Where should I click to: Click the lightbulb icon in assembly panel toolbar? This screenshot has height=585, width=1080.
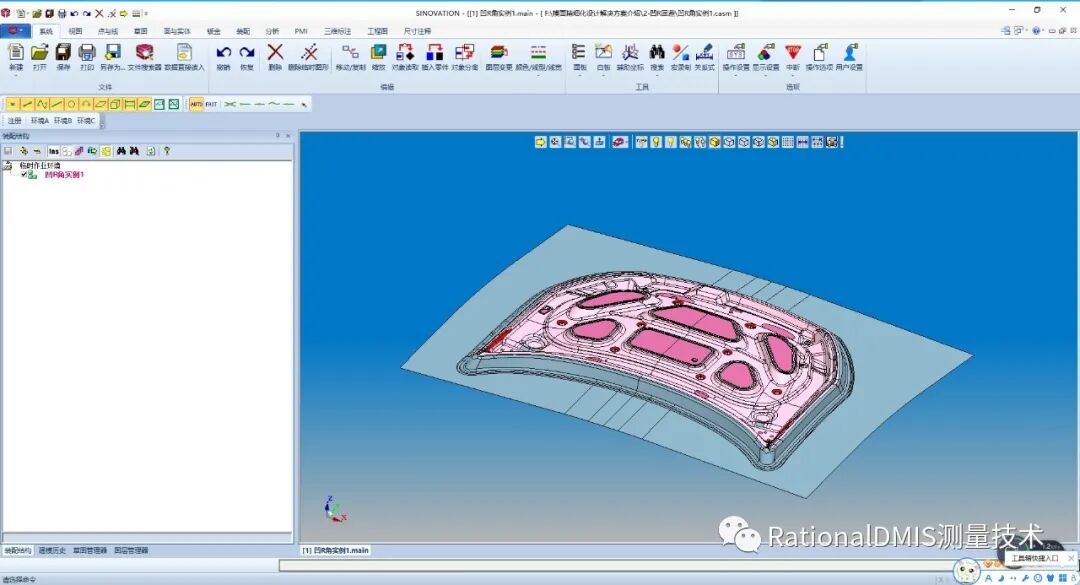click(x=167, y=151)
